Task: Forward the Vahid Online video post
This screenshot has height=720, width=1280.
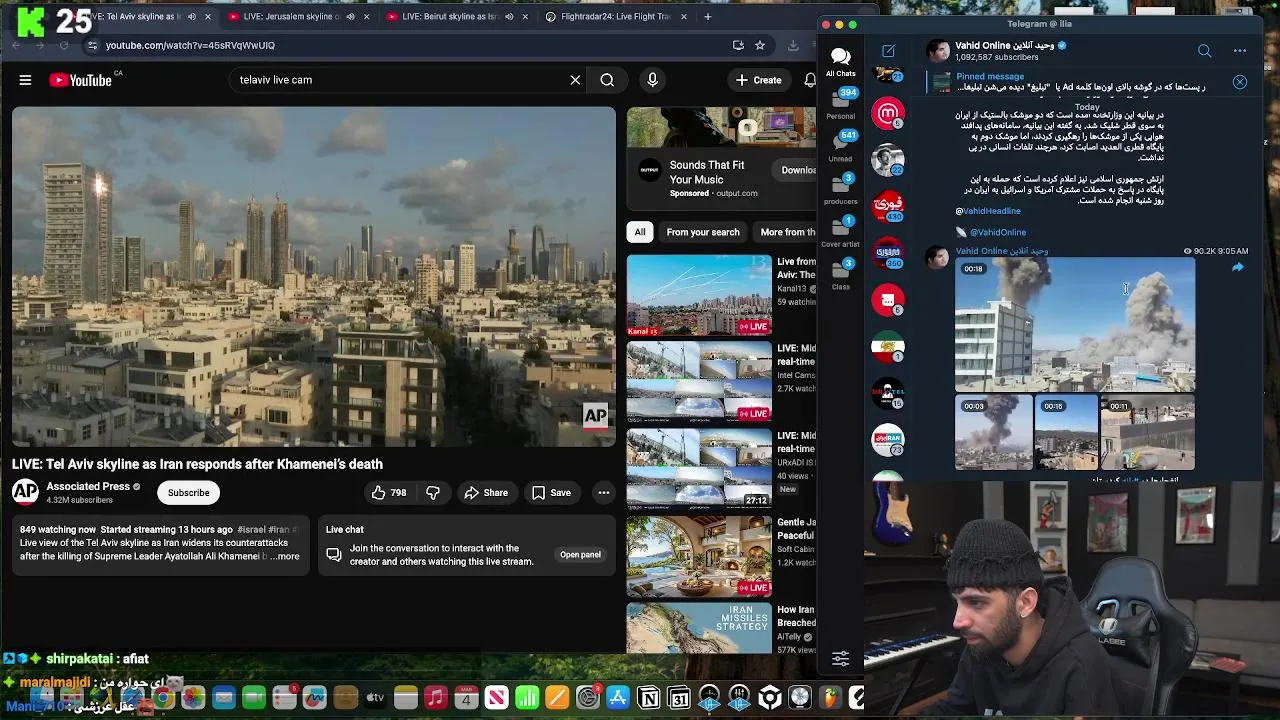Action: [x=1237, y=268]
